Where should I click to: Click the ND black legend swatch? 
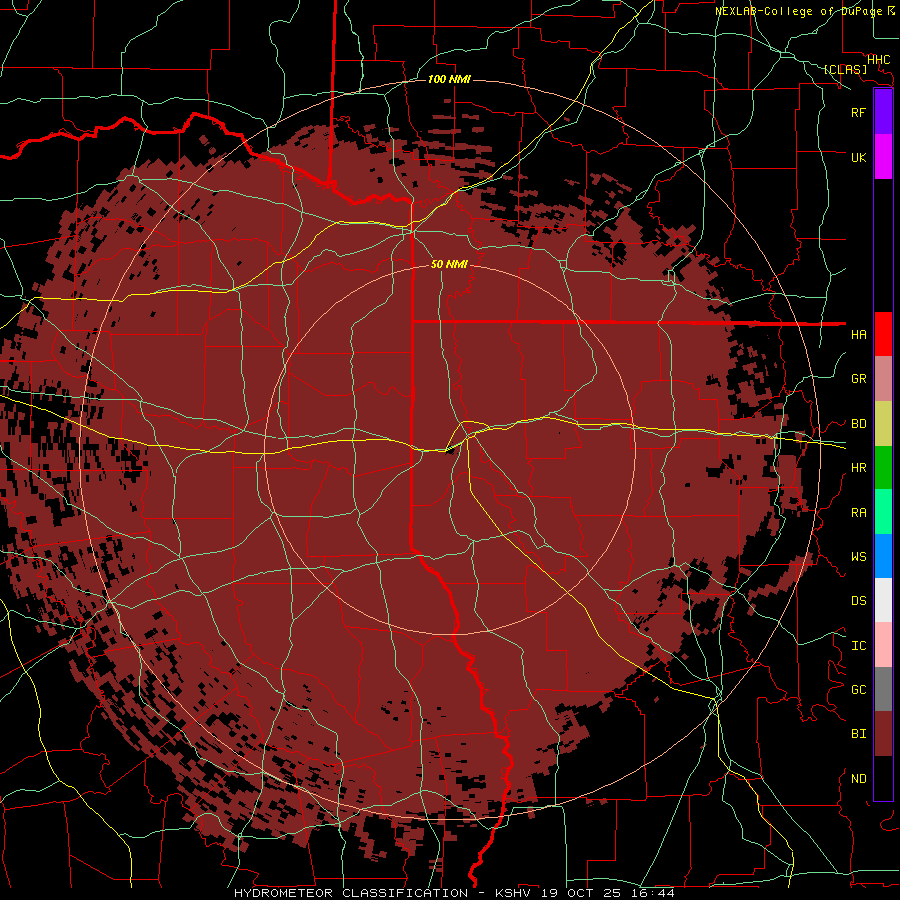point(883,778)
